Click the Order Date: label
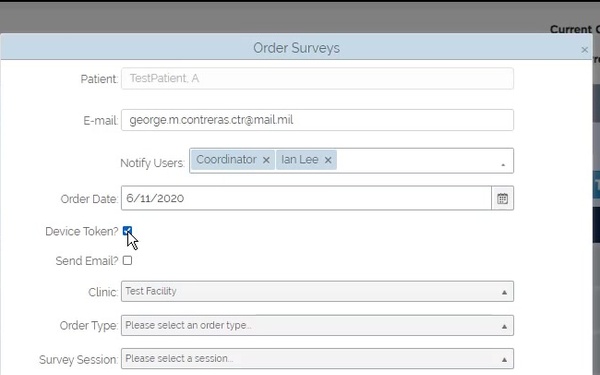Screen dimensions: 600x375 click(90, 199)
